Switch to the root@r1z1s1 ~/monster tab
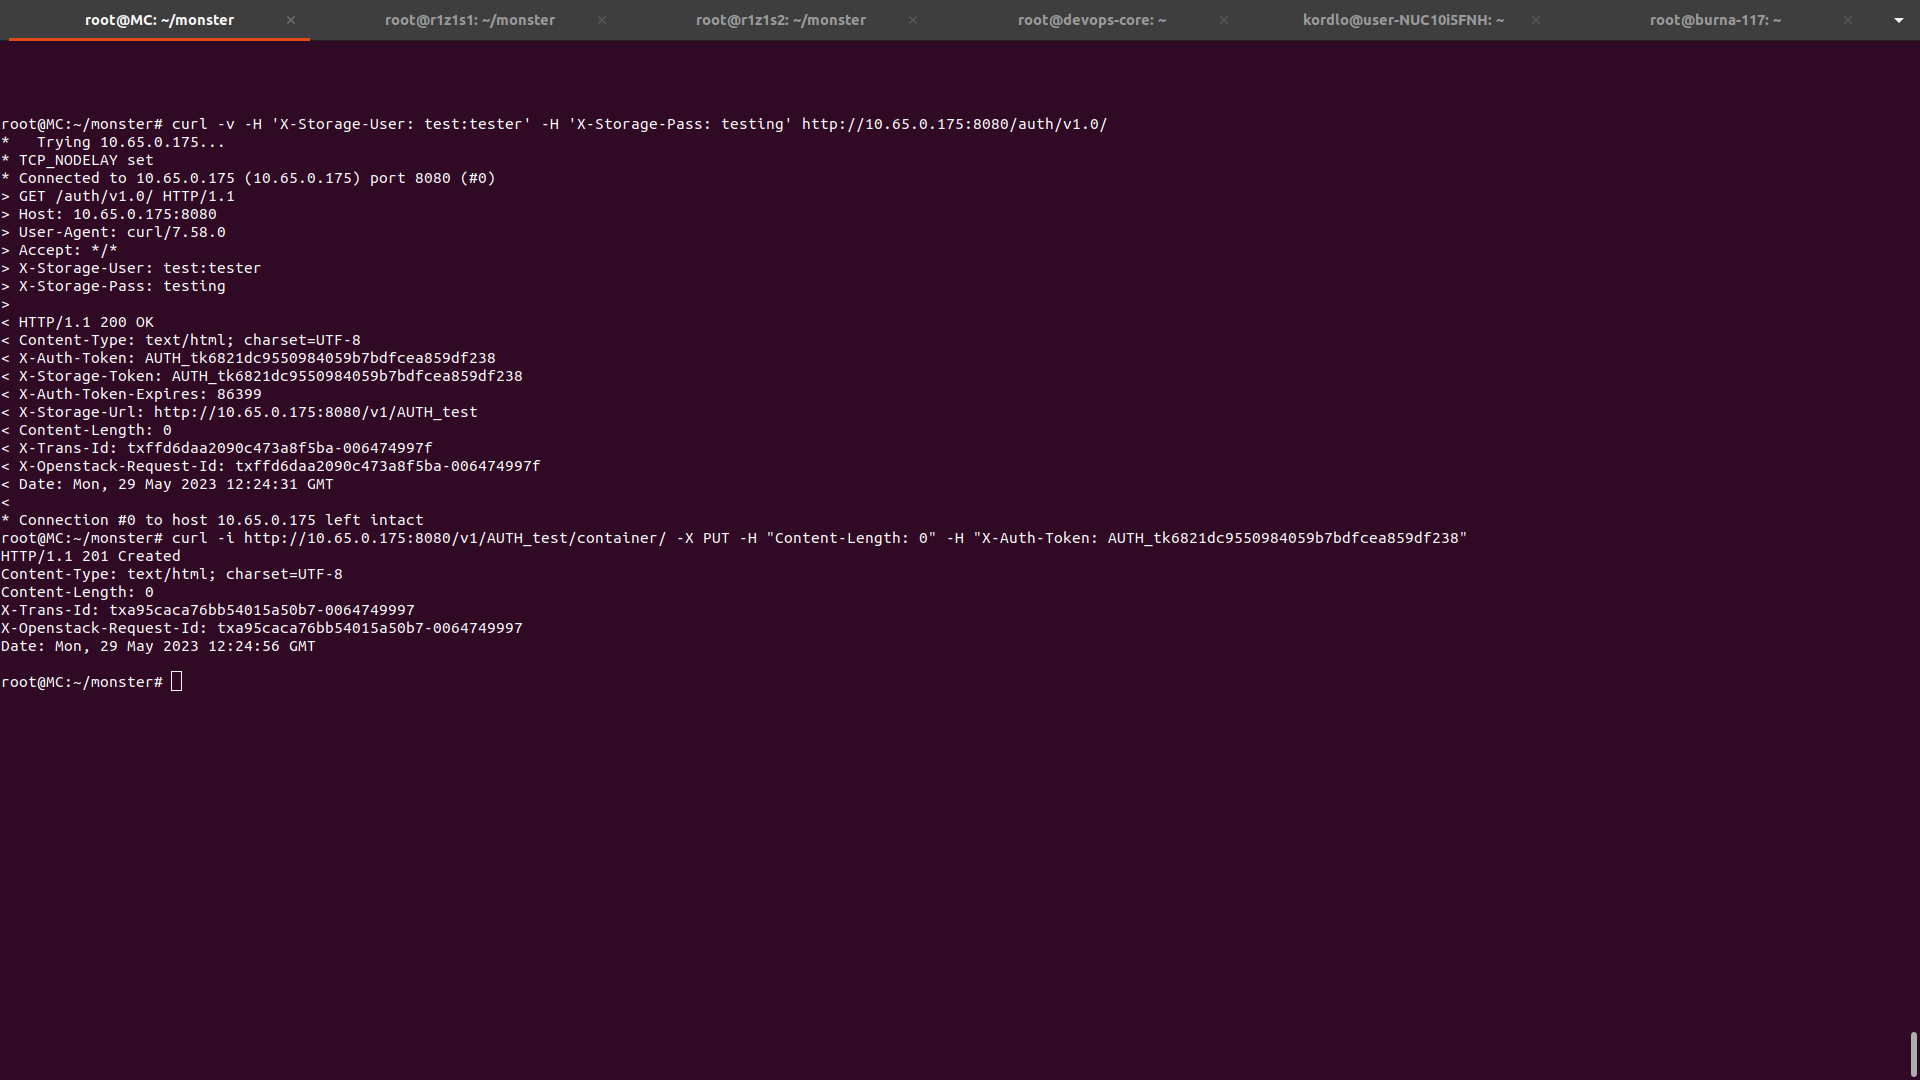The width and height of the screenshot is (1920, 1080). coord(469,20)
